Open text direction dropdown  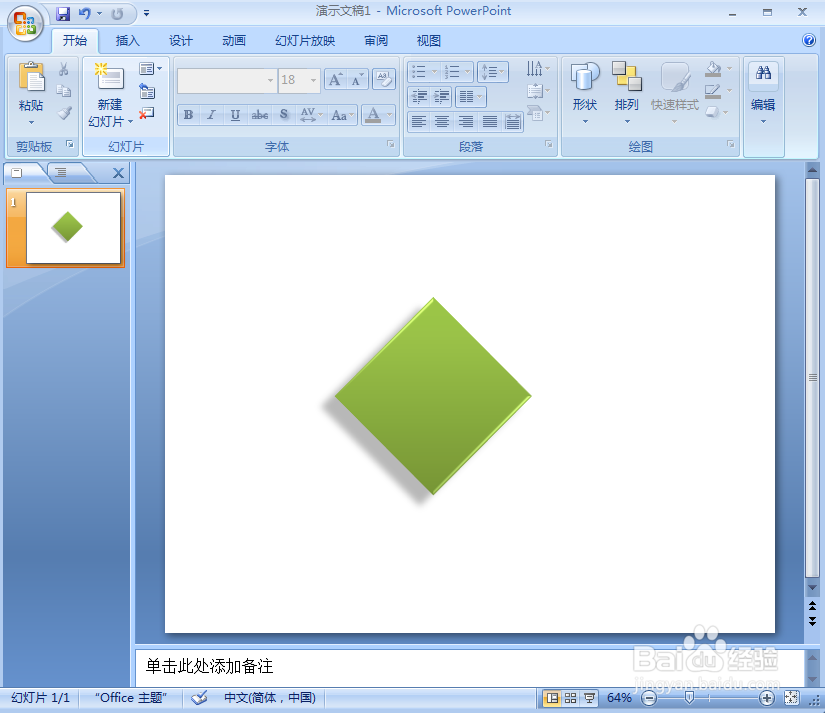[539, 68]
